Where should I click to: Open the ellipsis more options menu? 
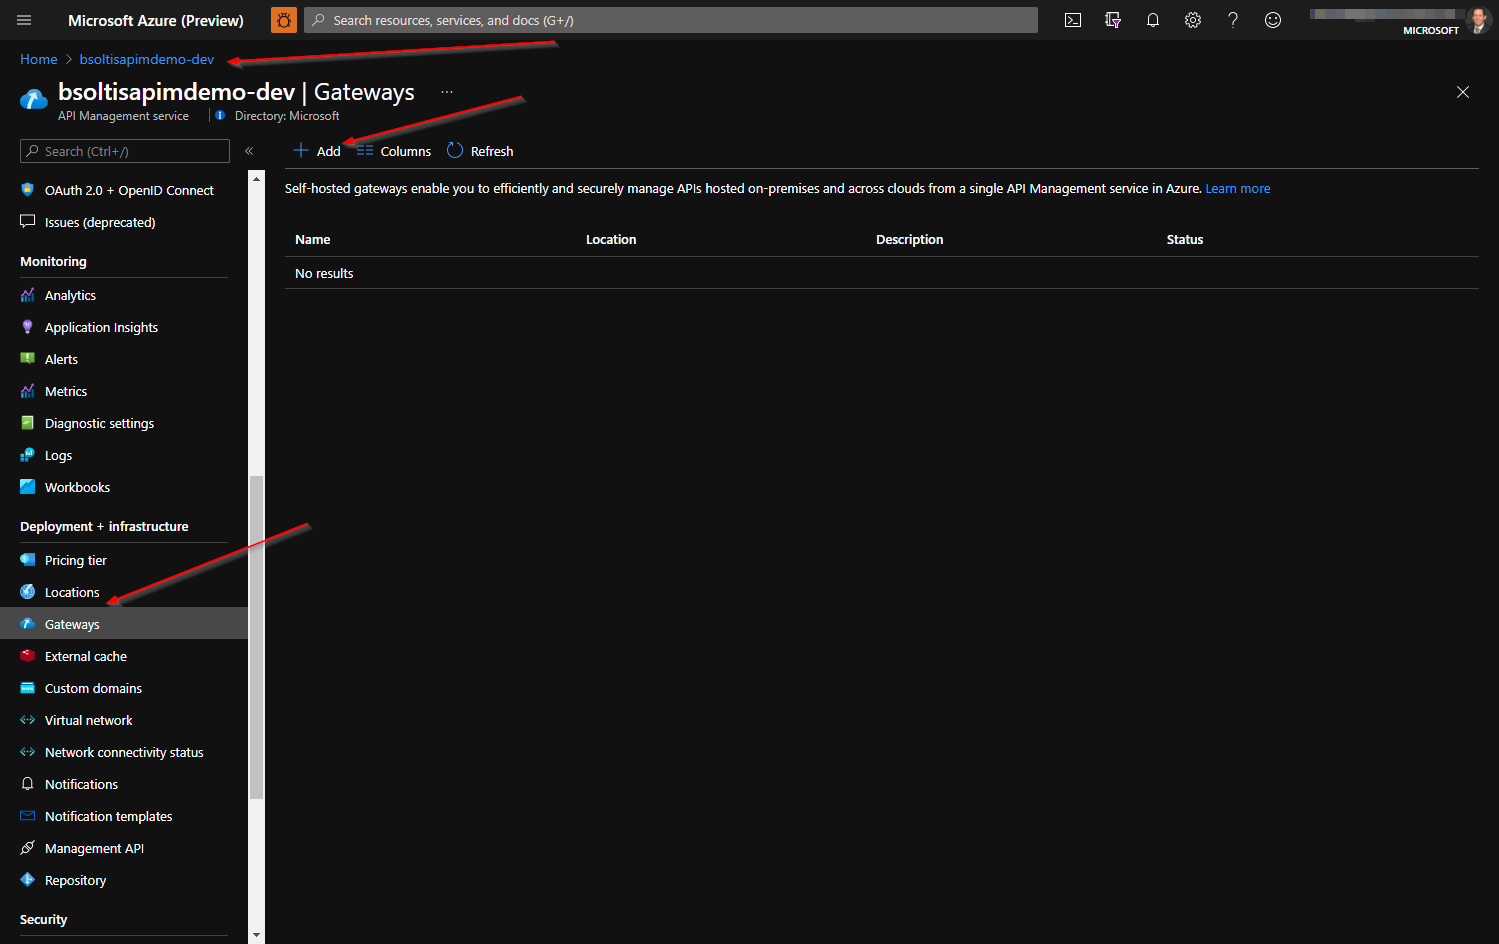(x=447, y=92)
